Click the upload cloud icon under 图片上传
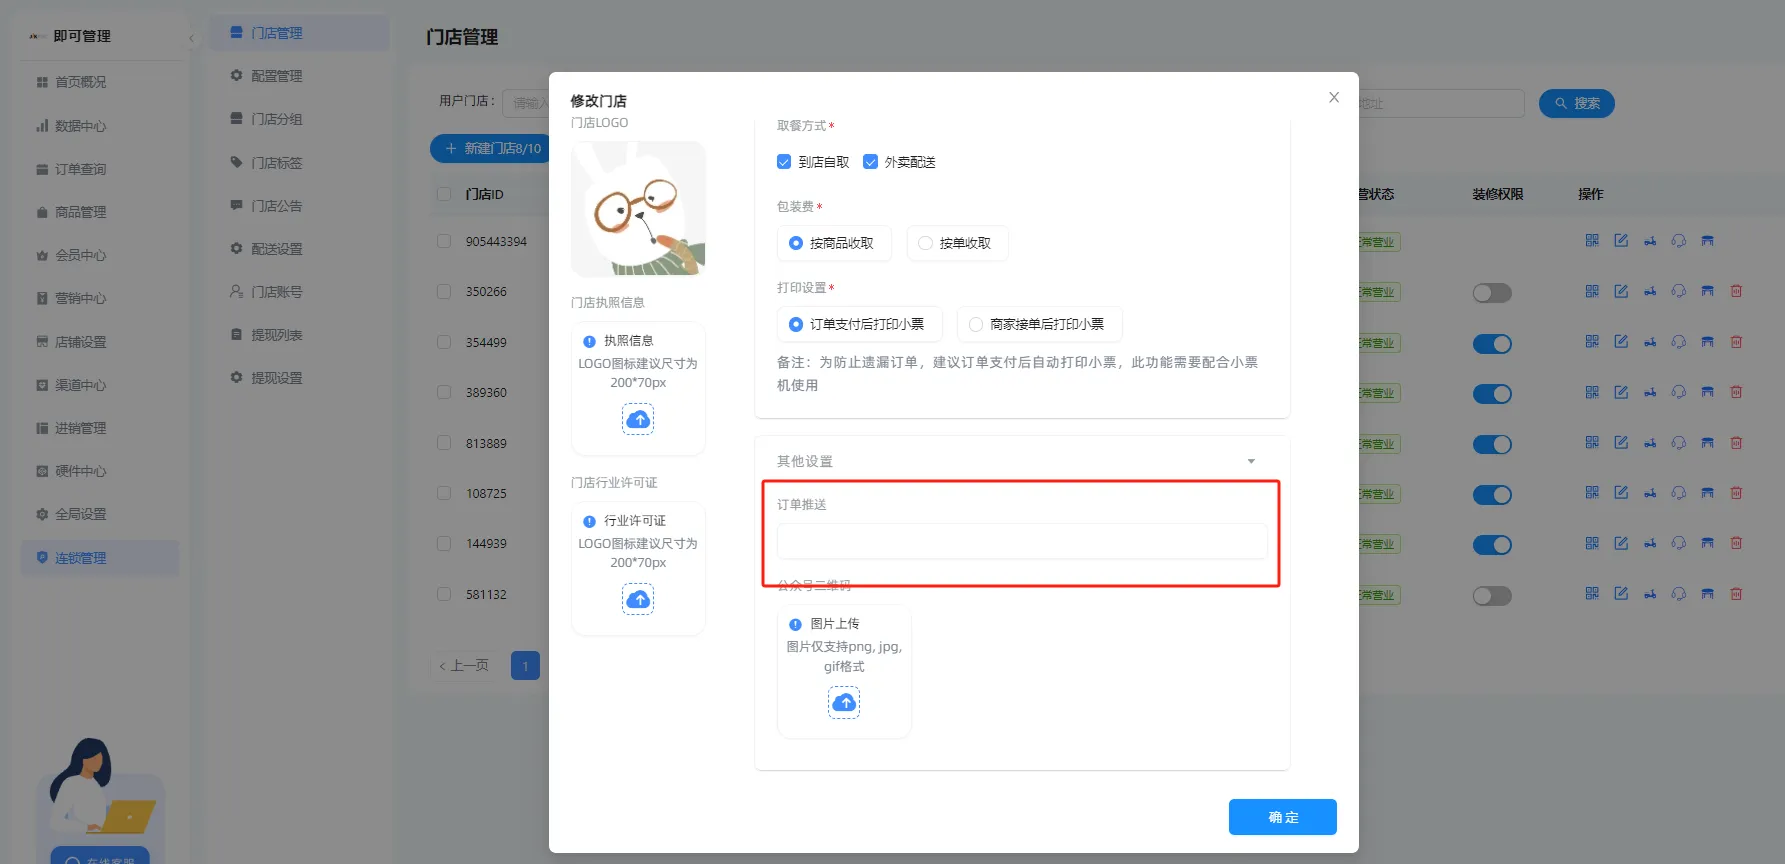 tap(844, 702)
